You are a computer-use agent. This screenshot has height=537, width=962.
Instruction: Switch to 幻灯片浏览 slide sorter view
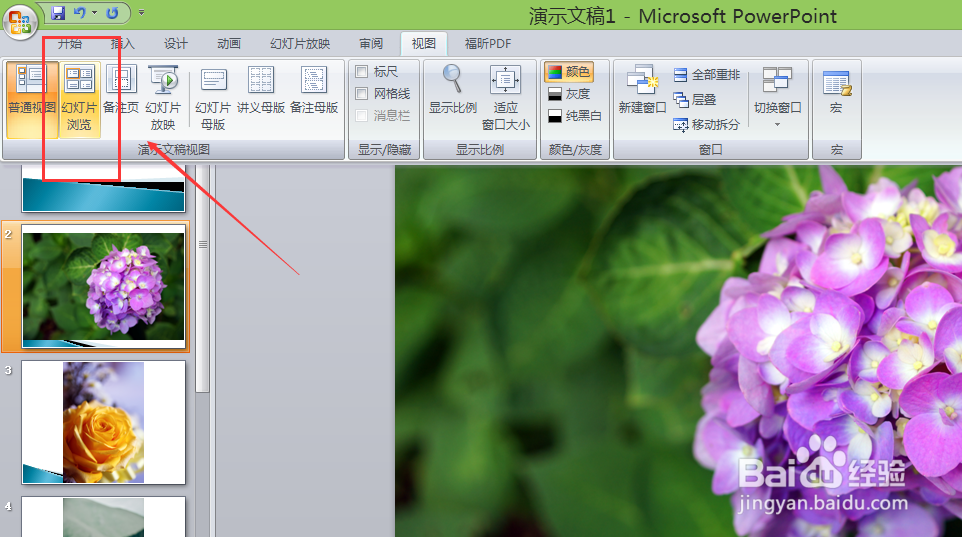point(79,99)
